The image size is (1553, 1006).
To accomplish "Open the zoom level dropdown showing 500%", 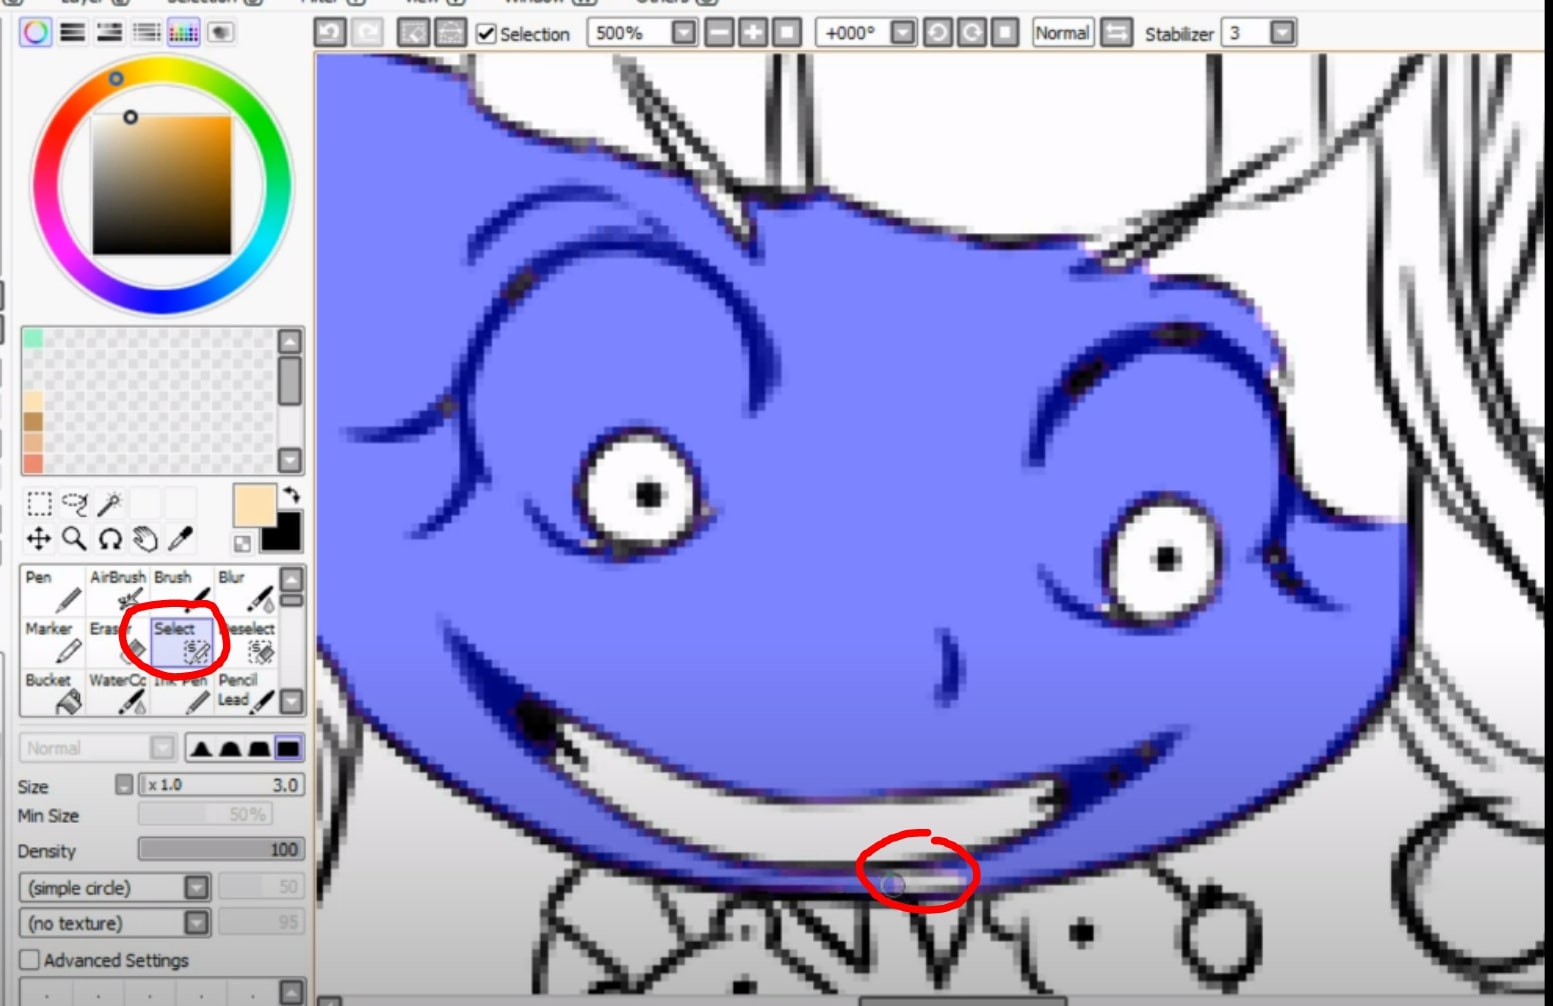I will [x=684, y=33].
